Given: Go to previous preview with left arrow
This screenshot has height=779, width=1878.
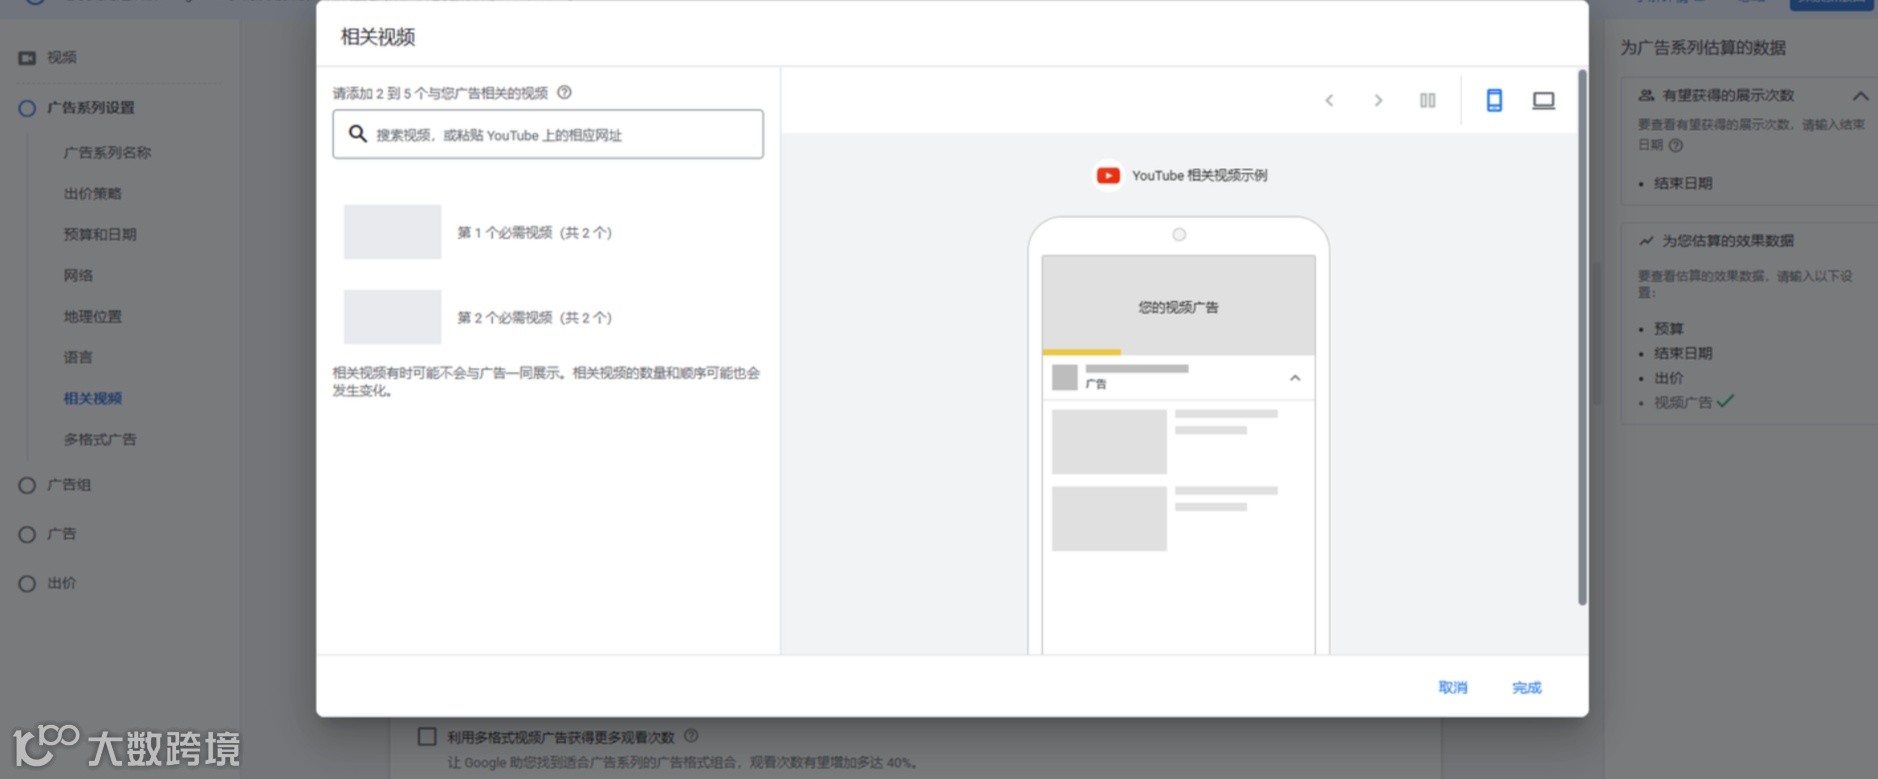Looking at the screenshot, I should [x=1329, y=100].
